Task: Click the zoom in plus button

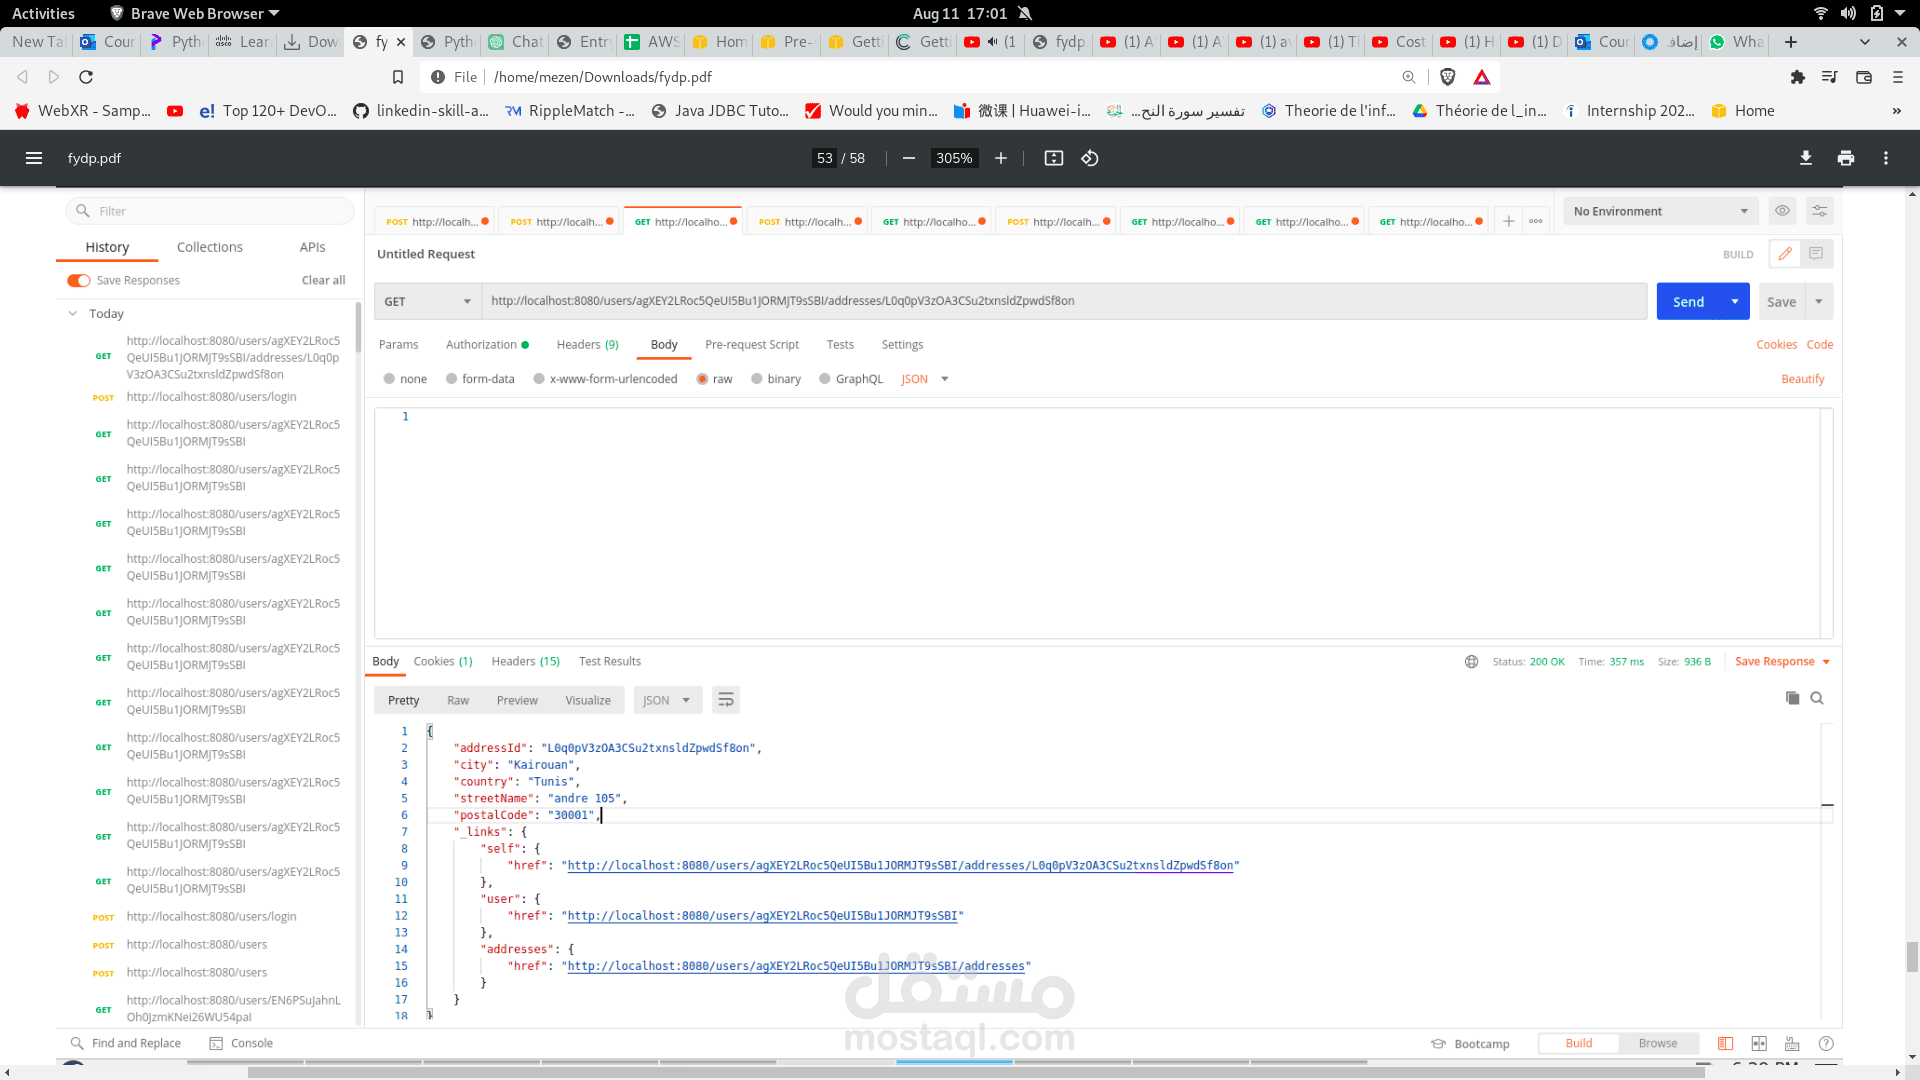Action: (1000, 158)
